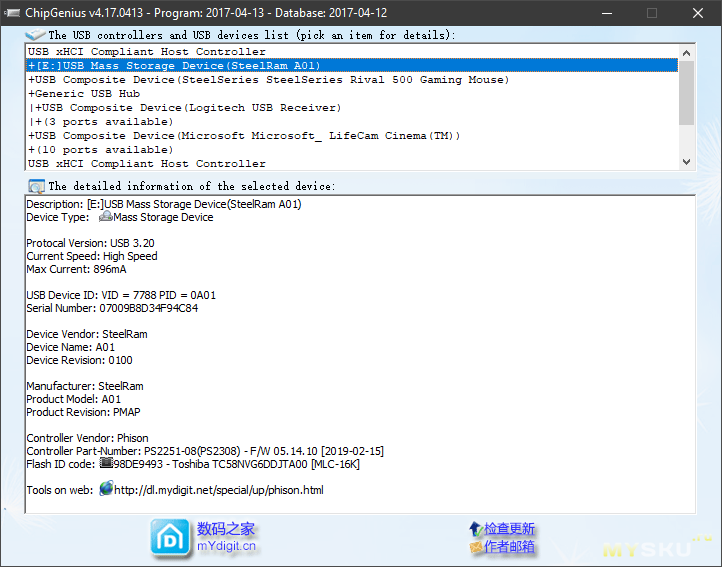Click the USB drive icon beside devices list heading
This screenshot has height=567, width=722.
(35, 35)
